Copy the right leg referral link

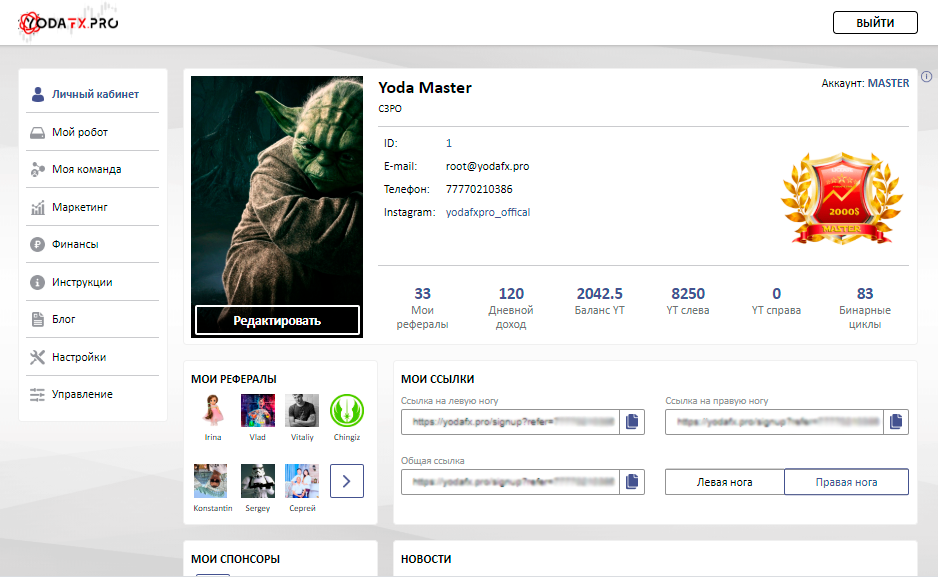896,422
